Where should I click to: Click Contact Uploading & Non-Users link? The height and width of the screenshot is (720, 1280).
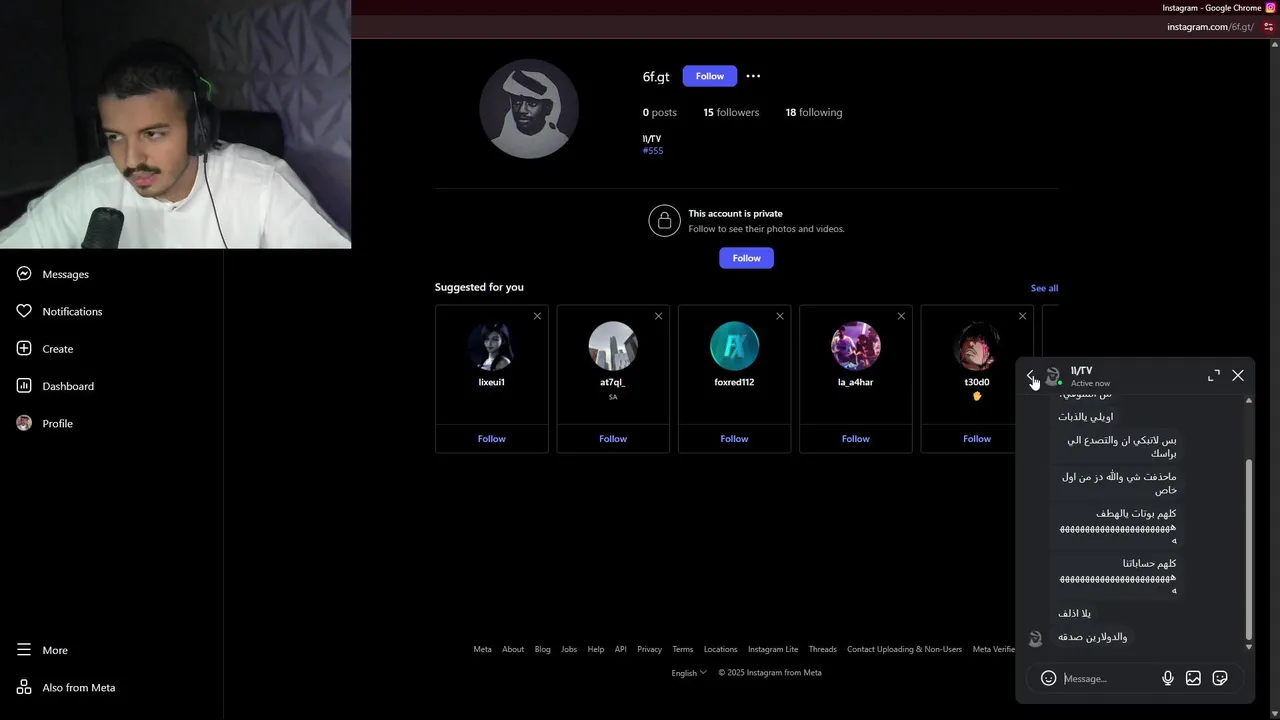point(904,649)
